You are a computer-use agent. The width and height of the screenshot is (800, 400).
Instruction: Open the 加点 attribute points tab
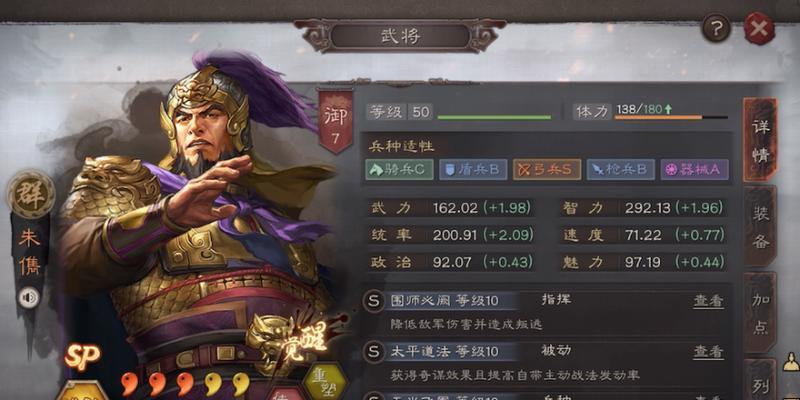760,313
